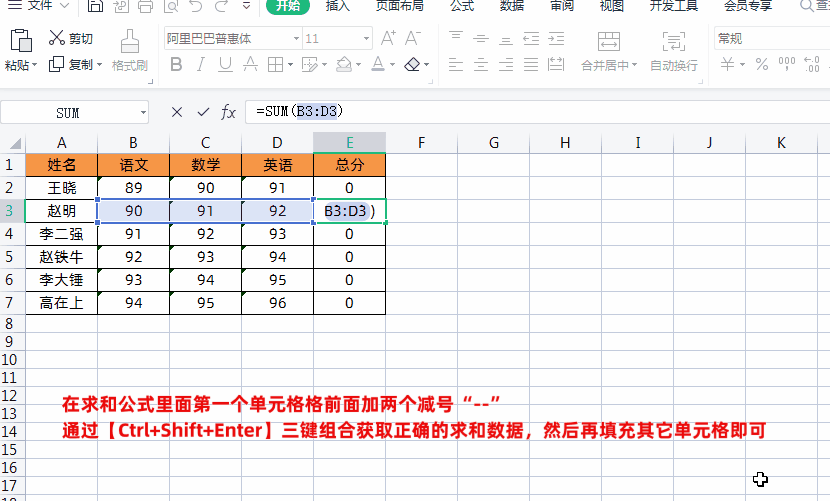This screenshot has height=501, width=830.
Task: Open the 审阅 tab
Action: pyautogui.click(x=562, y=5)
